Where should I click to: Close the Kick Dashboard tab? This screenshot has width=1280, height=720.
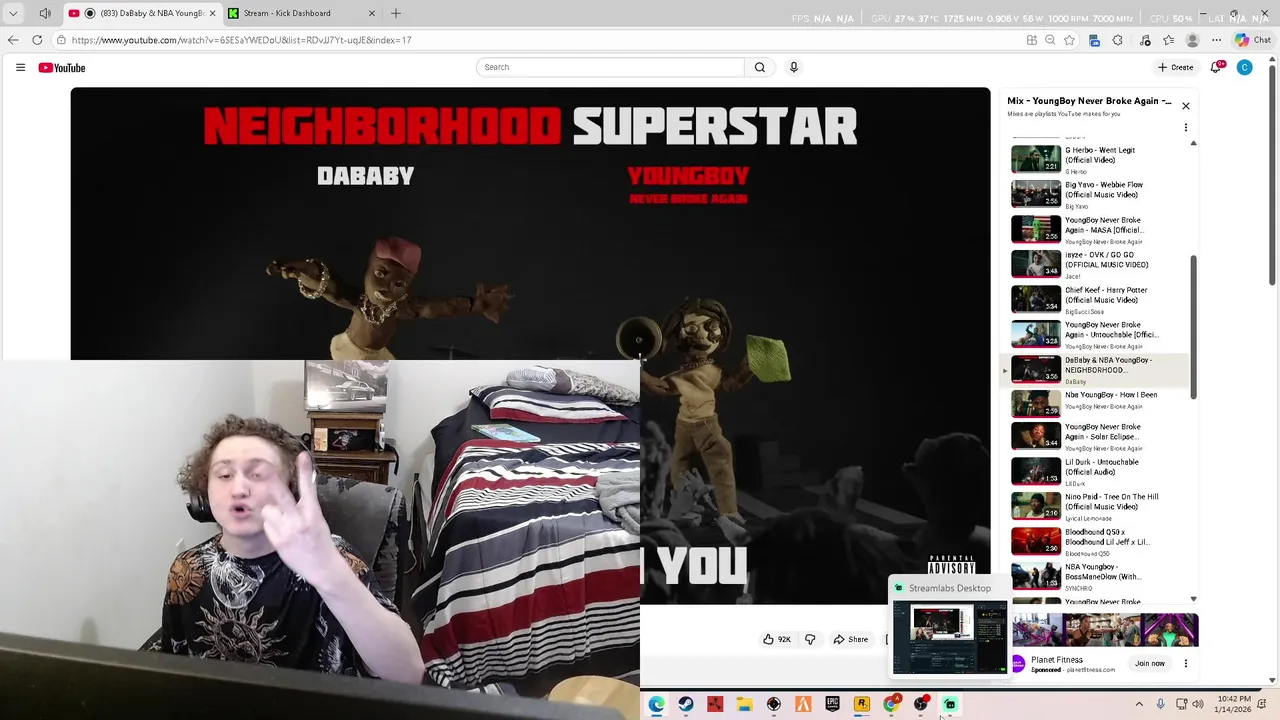pos(372,13)
